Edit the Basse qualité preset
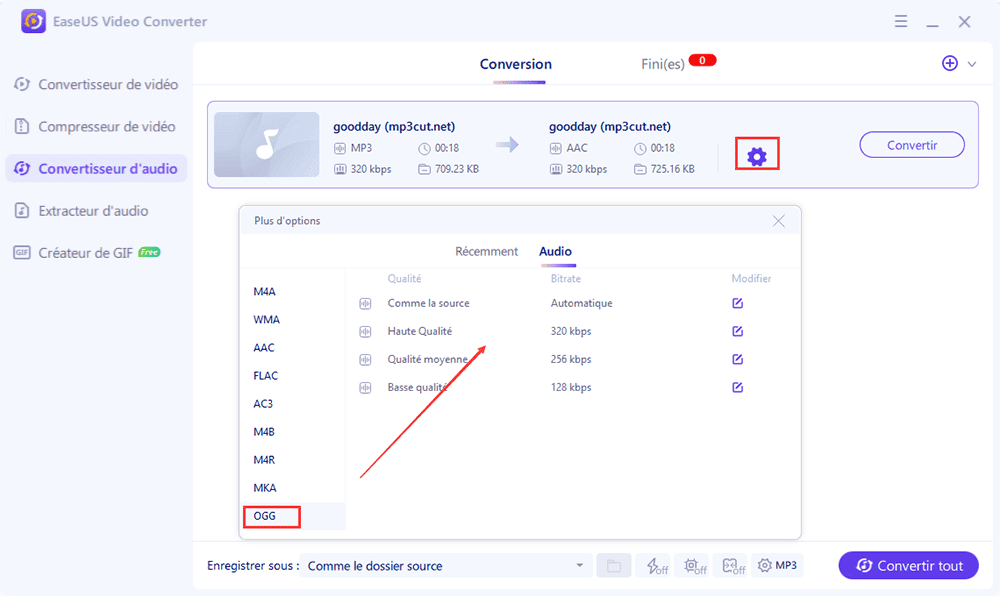 pos(737,387)
